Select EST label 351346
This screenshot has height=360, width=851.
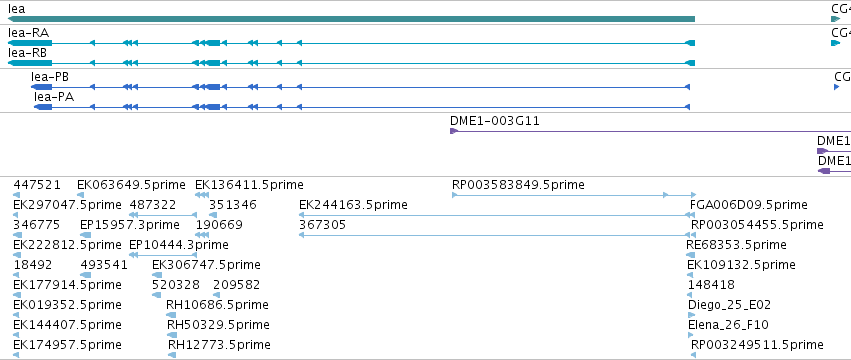point(233,205)
